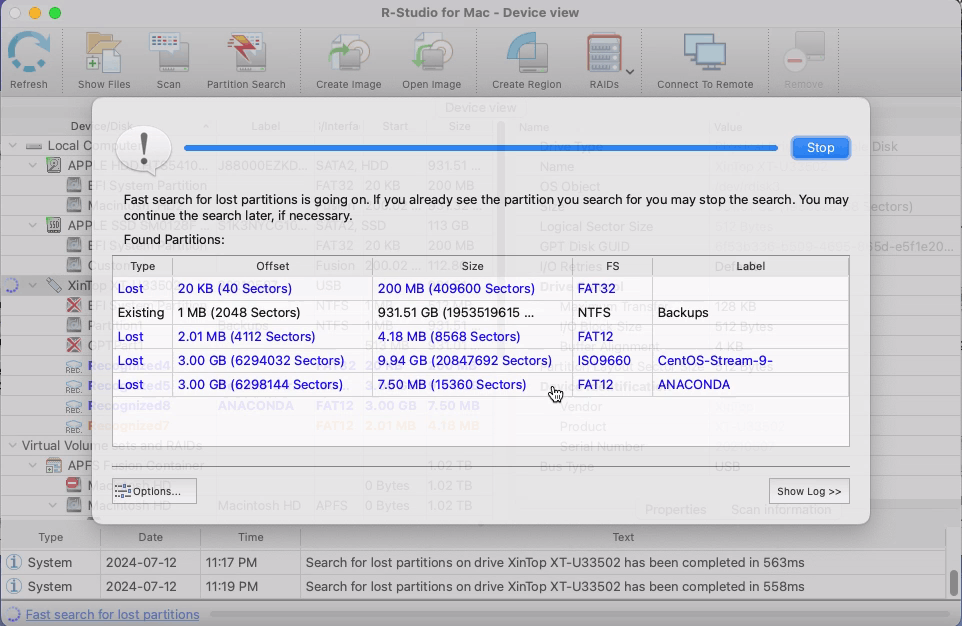Click the blue search progress bar
This screenshot has height=626, width=962.
coord(481,148)
